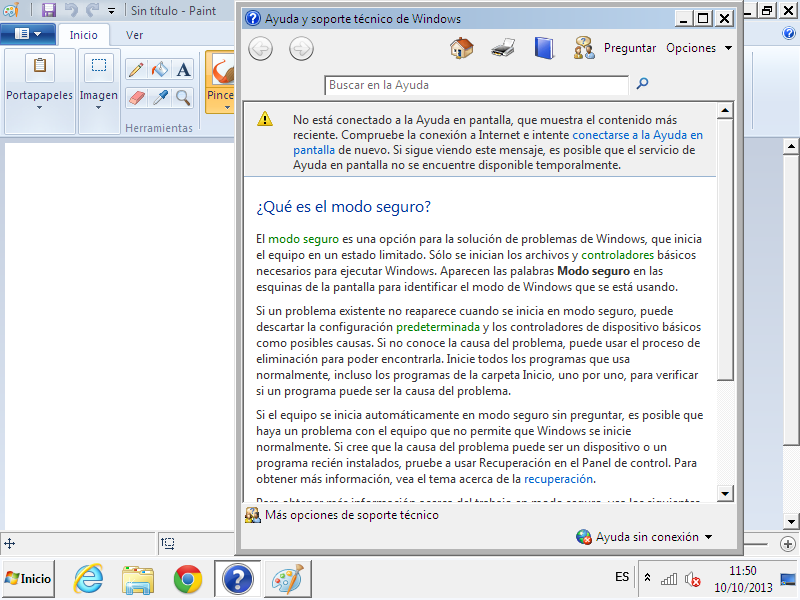Click the Buscar en la Ayuda field
The width and height of the screenshot is (800, 600).
[477, 85]
